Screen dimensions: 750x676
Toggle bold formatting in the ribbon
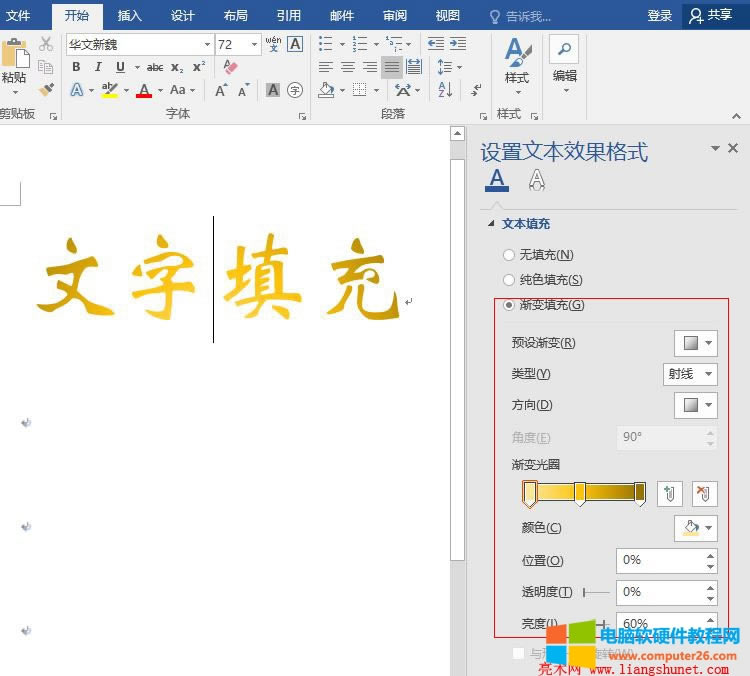point(76,67)
